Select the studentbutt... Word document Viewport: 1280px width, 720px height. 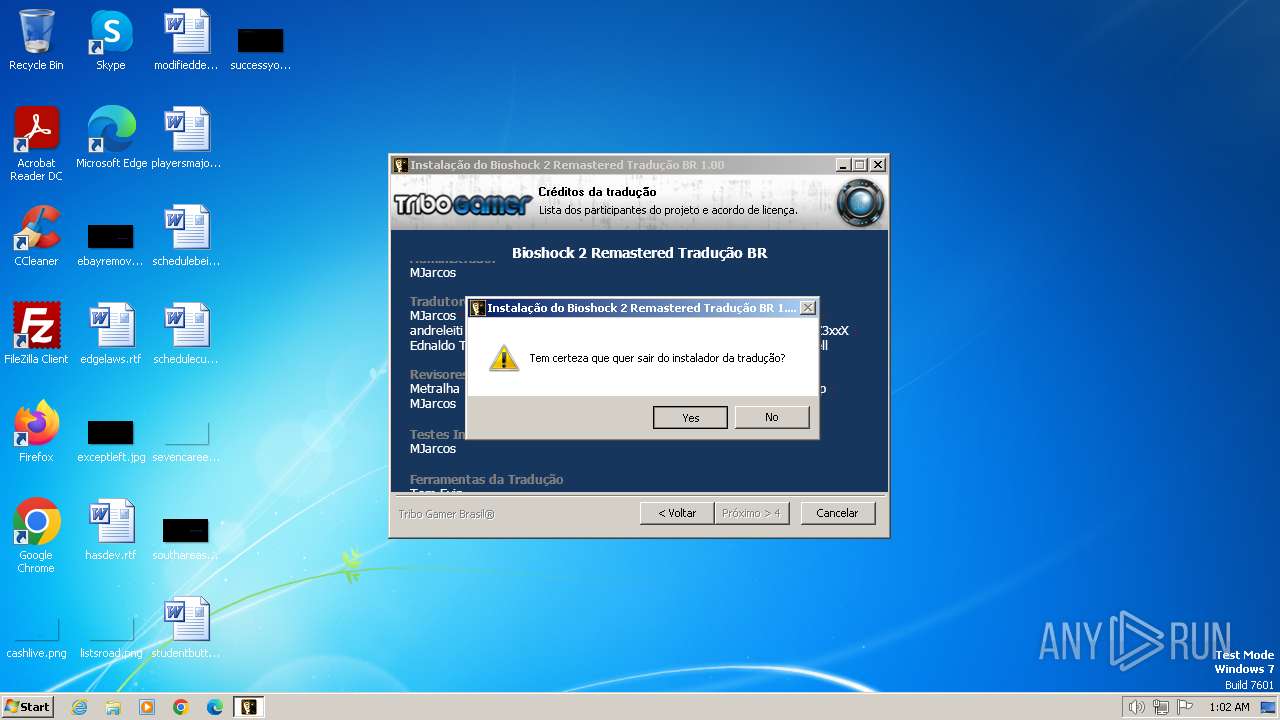pos(186,628)
